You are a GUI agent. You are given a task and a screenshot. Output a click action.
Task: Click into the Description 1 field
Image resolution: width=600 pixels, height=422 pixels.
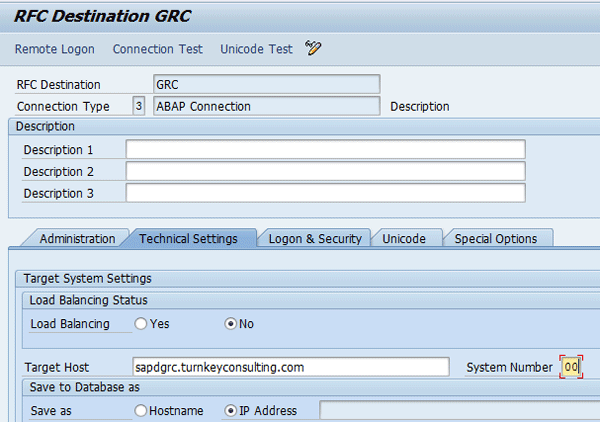pyautogui.click(x=325, y=149)
